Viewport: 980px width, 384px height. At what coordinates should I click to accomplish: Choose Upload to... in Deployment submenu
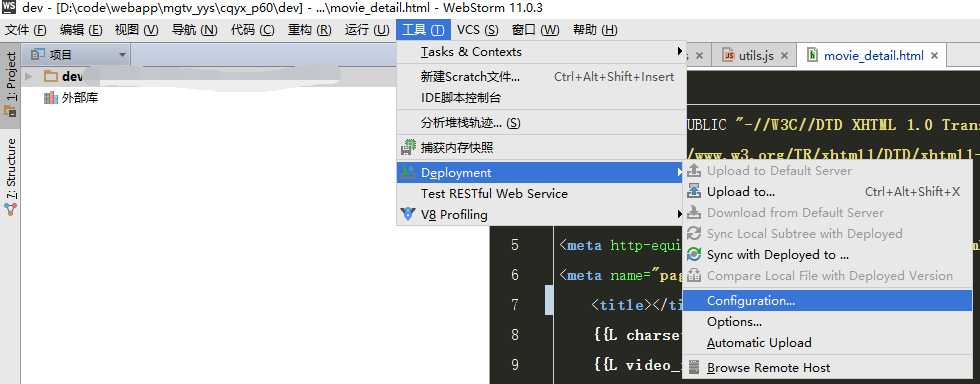[827, 192]
